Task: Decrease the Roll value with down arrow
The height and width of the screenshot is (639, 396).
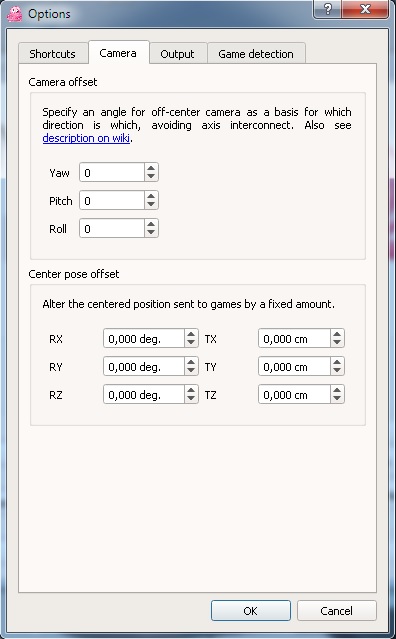Action: click(x=151, y=233)
